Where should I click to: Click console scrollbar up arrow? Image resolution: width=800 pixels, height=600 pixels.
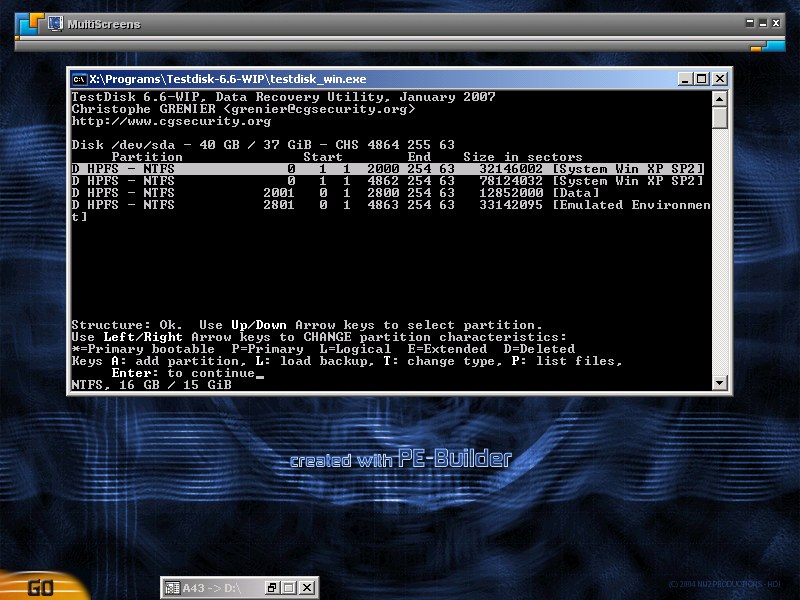click(719, 99)
